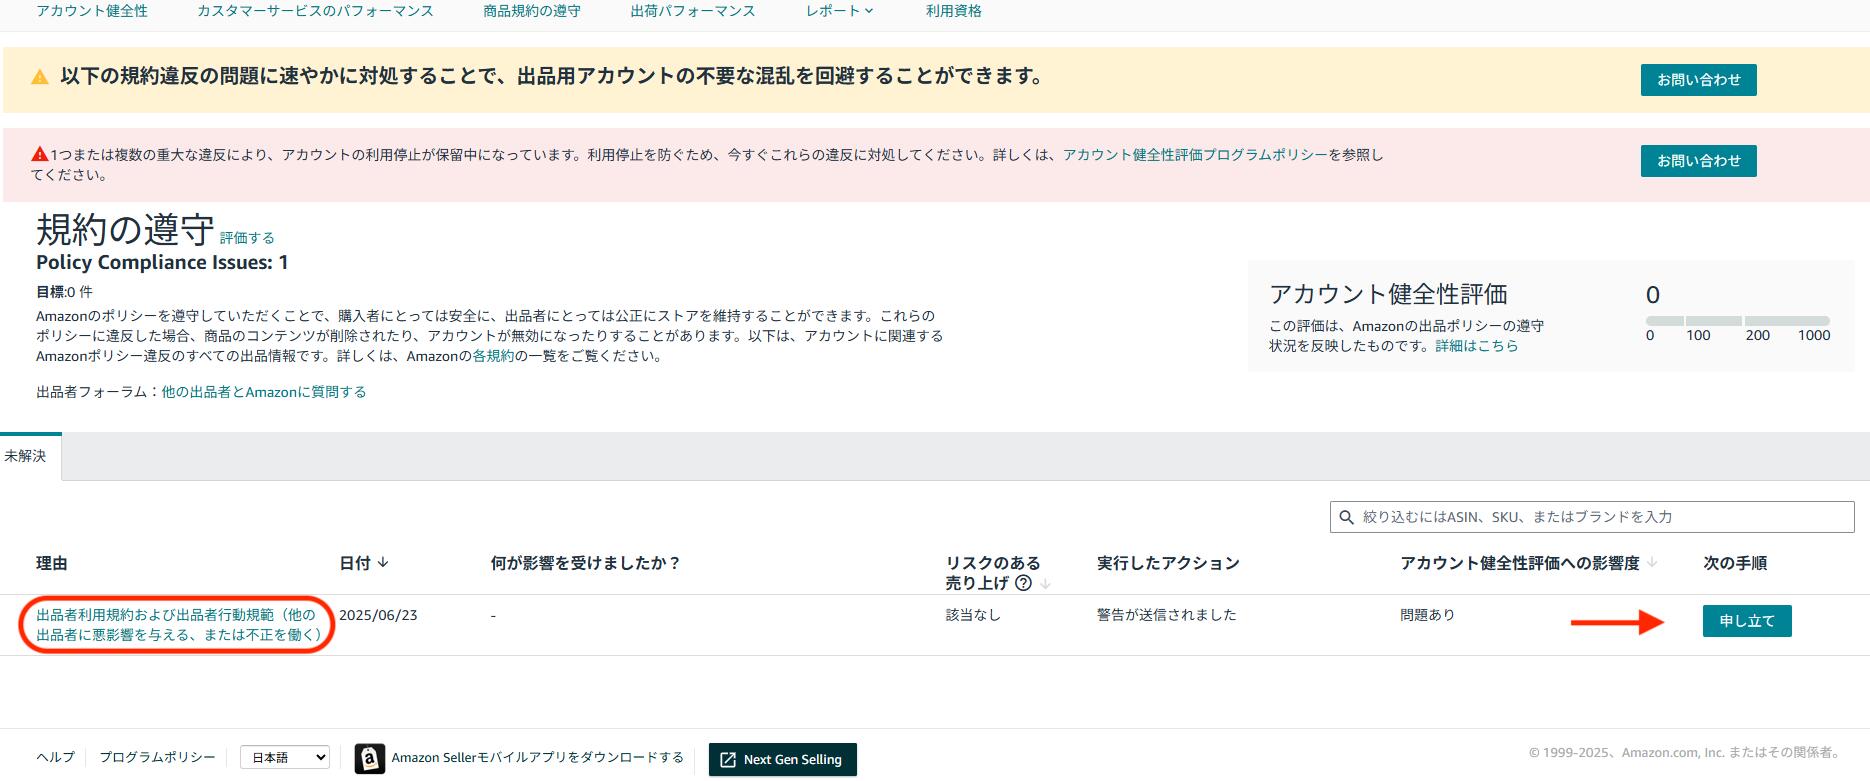Click the 何が影響を受けましたか？ column header
This screenshot has width=1870, height=781.
(585, 563)
